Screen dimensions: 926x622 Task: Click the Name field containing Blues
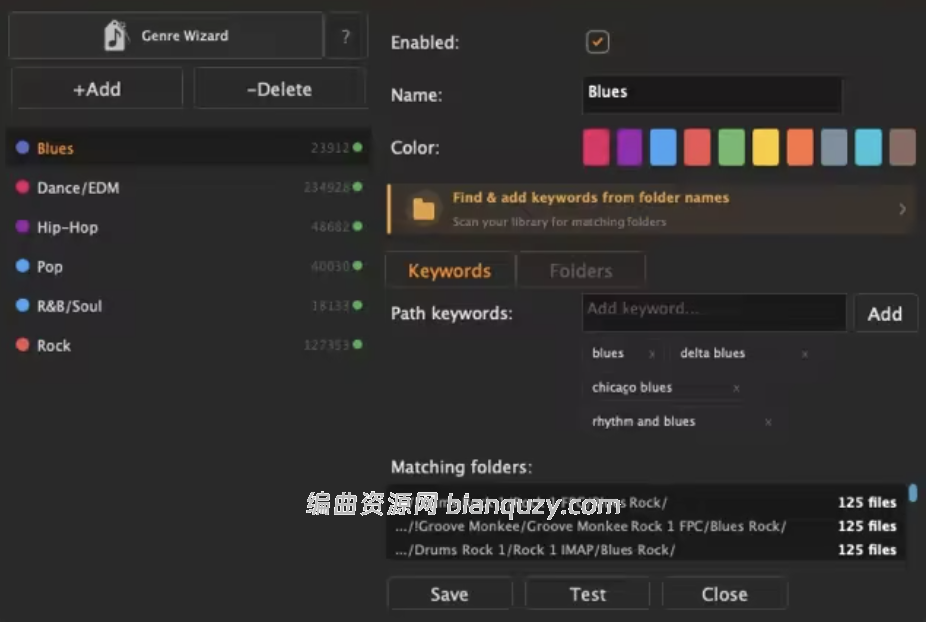712,94
